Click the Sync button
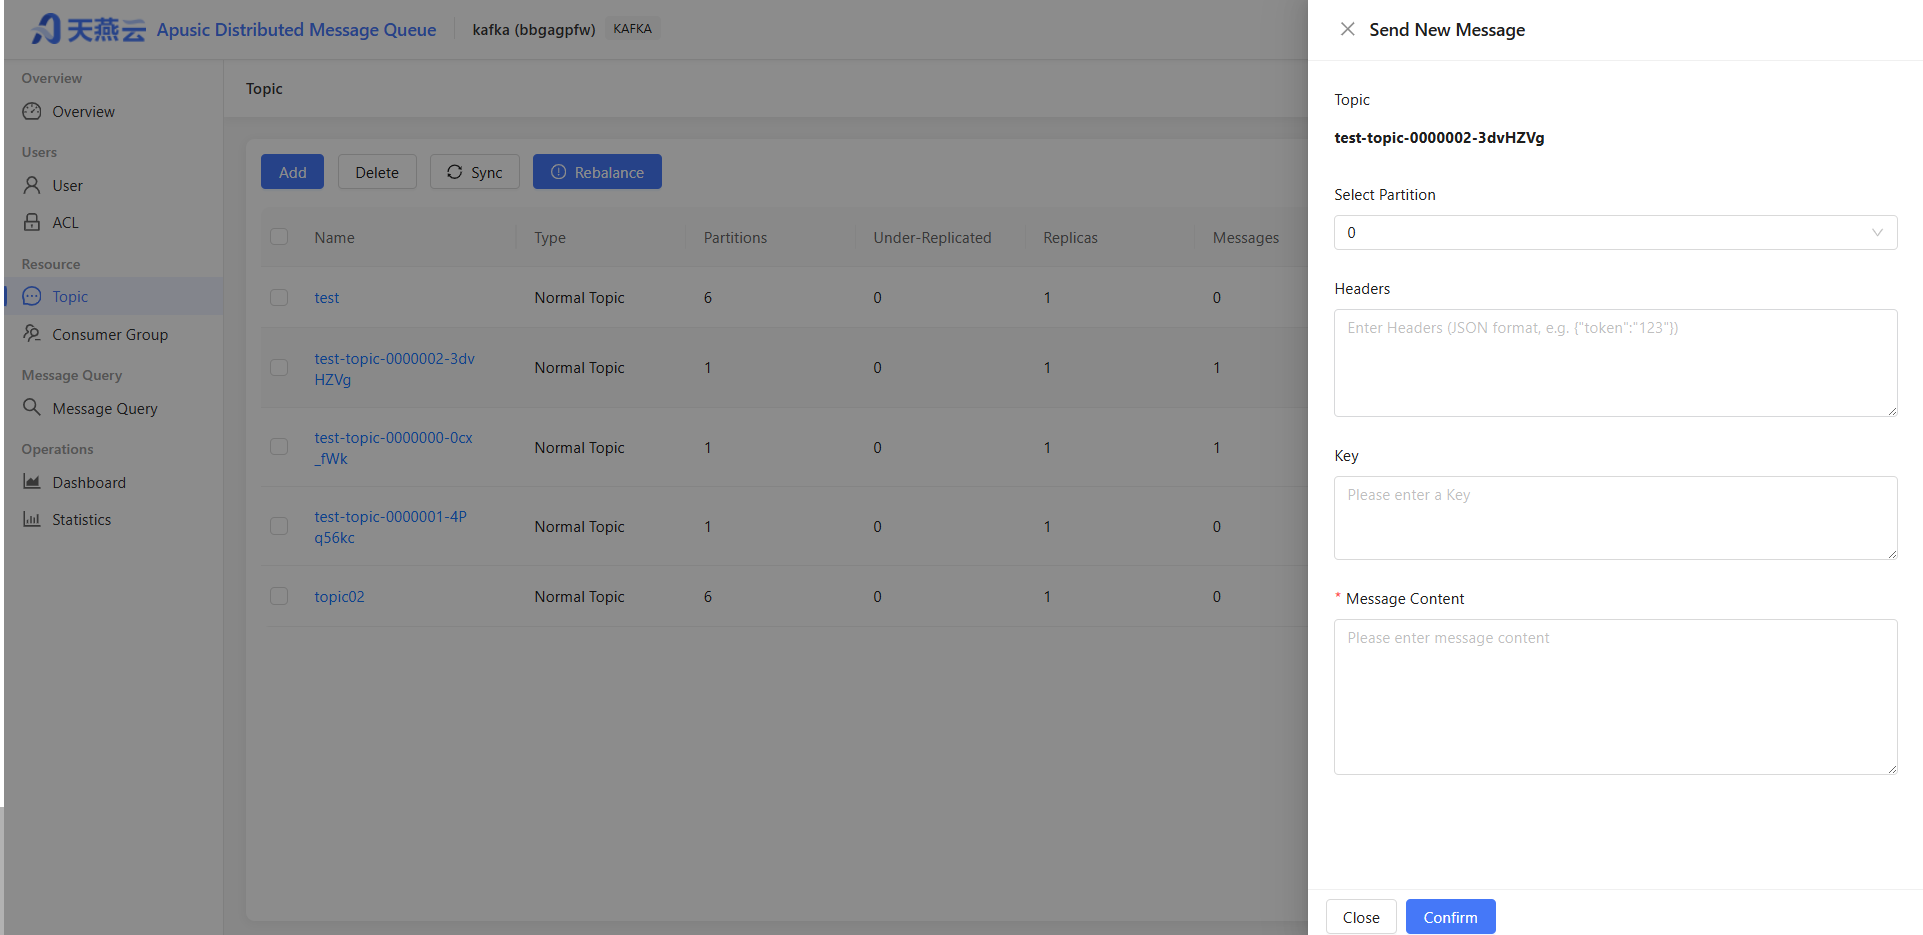The image size is (1923, 935). pyautogui.click(x=475, y=172)
